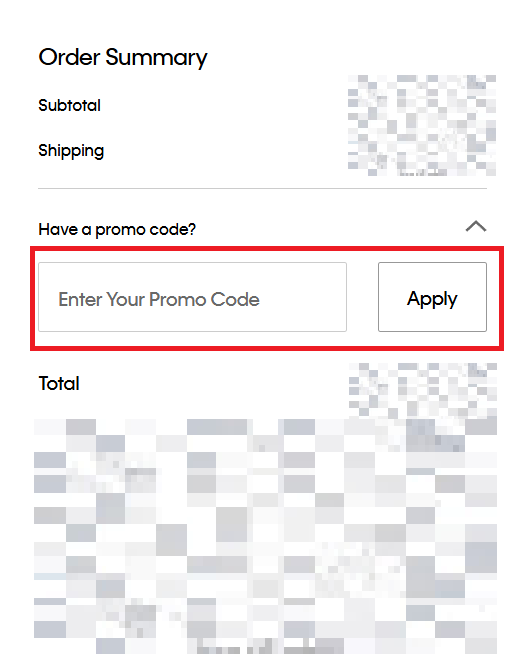Click the divider line under Shipping
Viewport: 519px width, 664px height.
pos(262,188)
